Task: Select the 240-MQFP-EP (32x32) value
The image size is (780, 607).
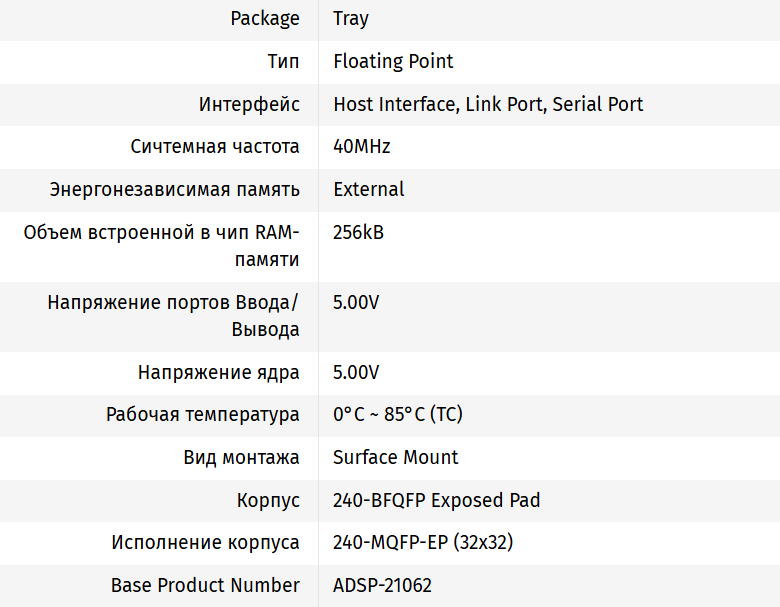Action: pyautogui.click(x=423, y=542)
